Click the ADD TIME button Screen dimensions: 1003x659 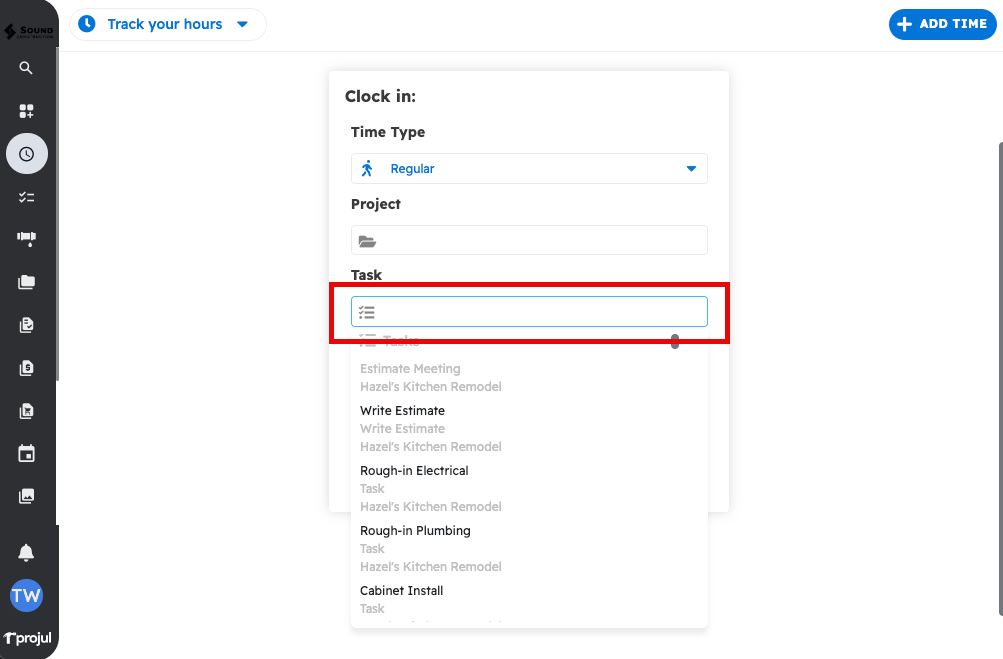coord(942,24)
